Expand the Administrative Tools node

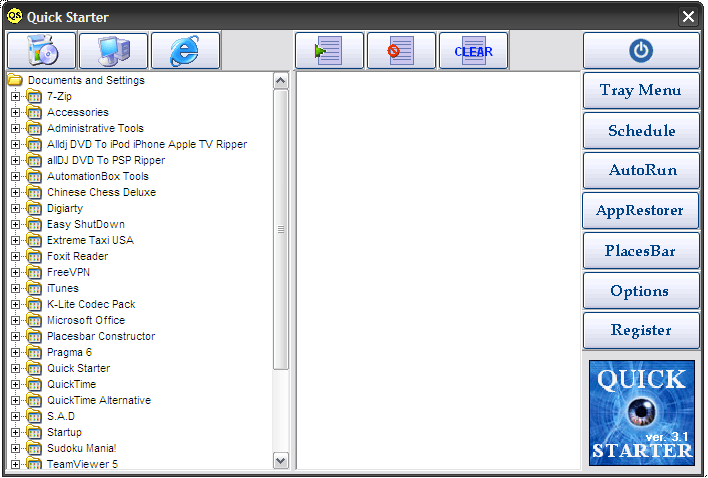[15, 128]
